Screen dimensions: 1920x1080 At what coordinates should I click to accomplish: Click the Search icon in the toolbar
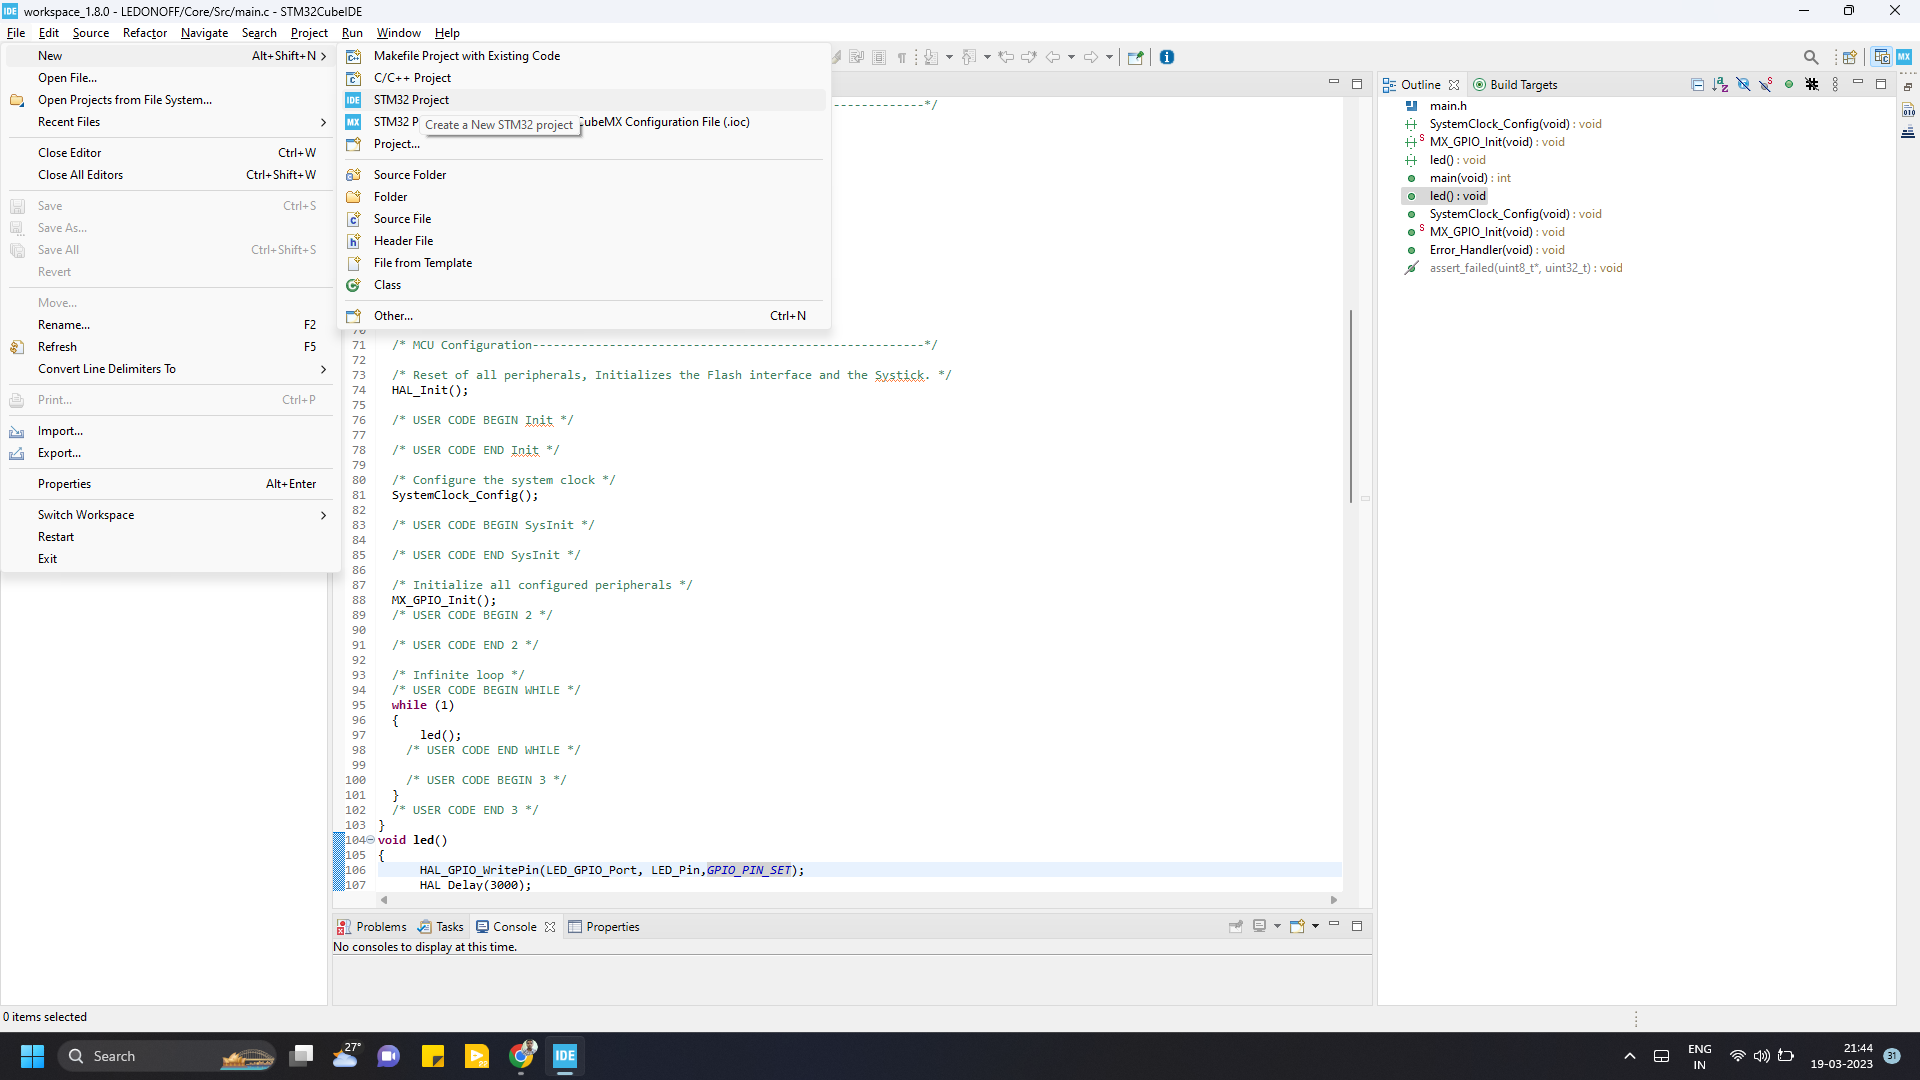(x=1812, y=57)
